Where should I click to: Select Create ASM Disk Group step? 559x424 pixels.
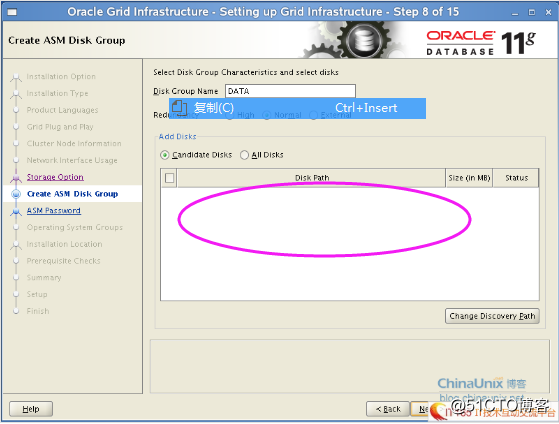click(x=72, y=194)
